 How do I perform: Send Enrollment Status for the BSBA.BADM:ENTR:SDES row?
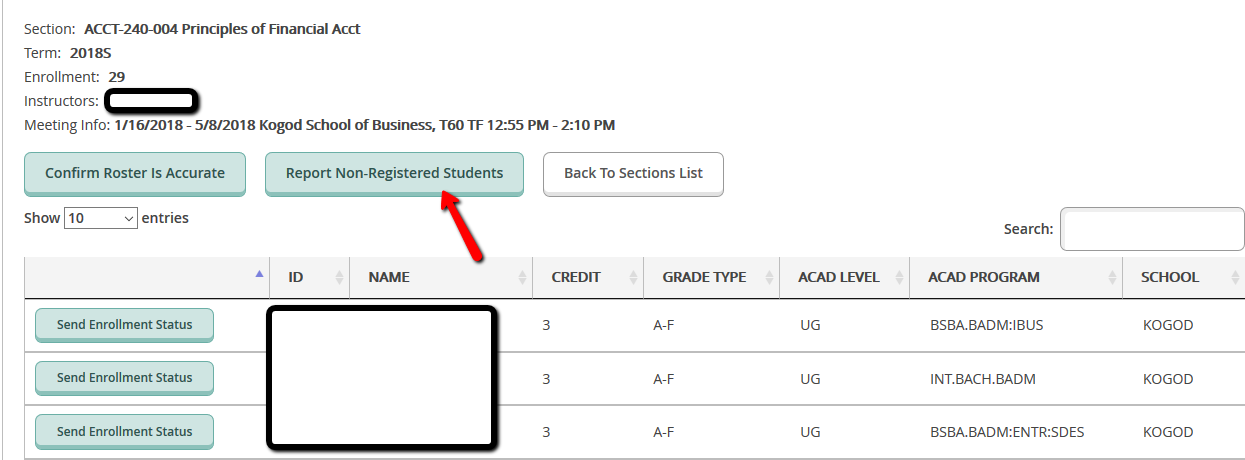point(124,432)
